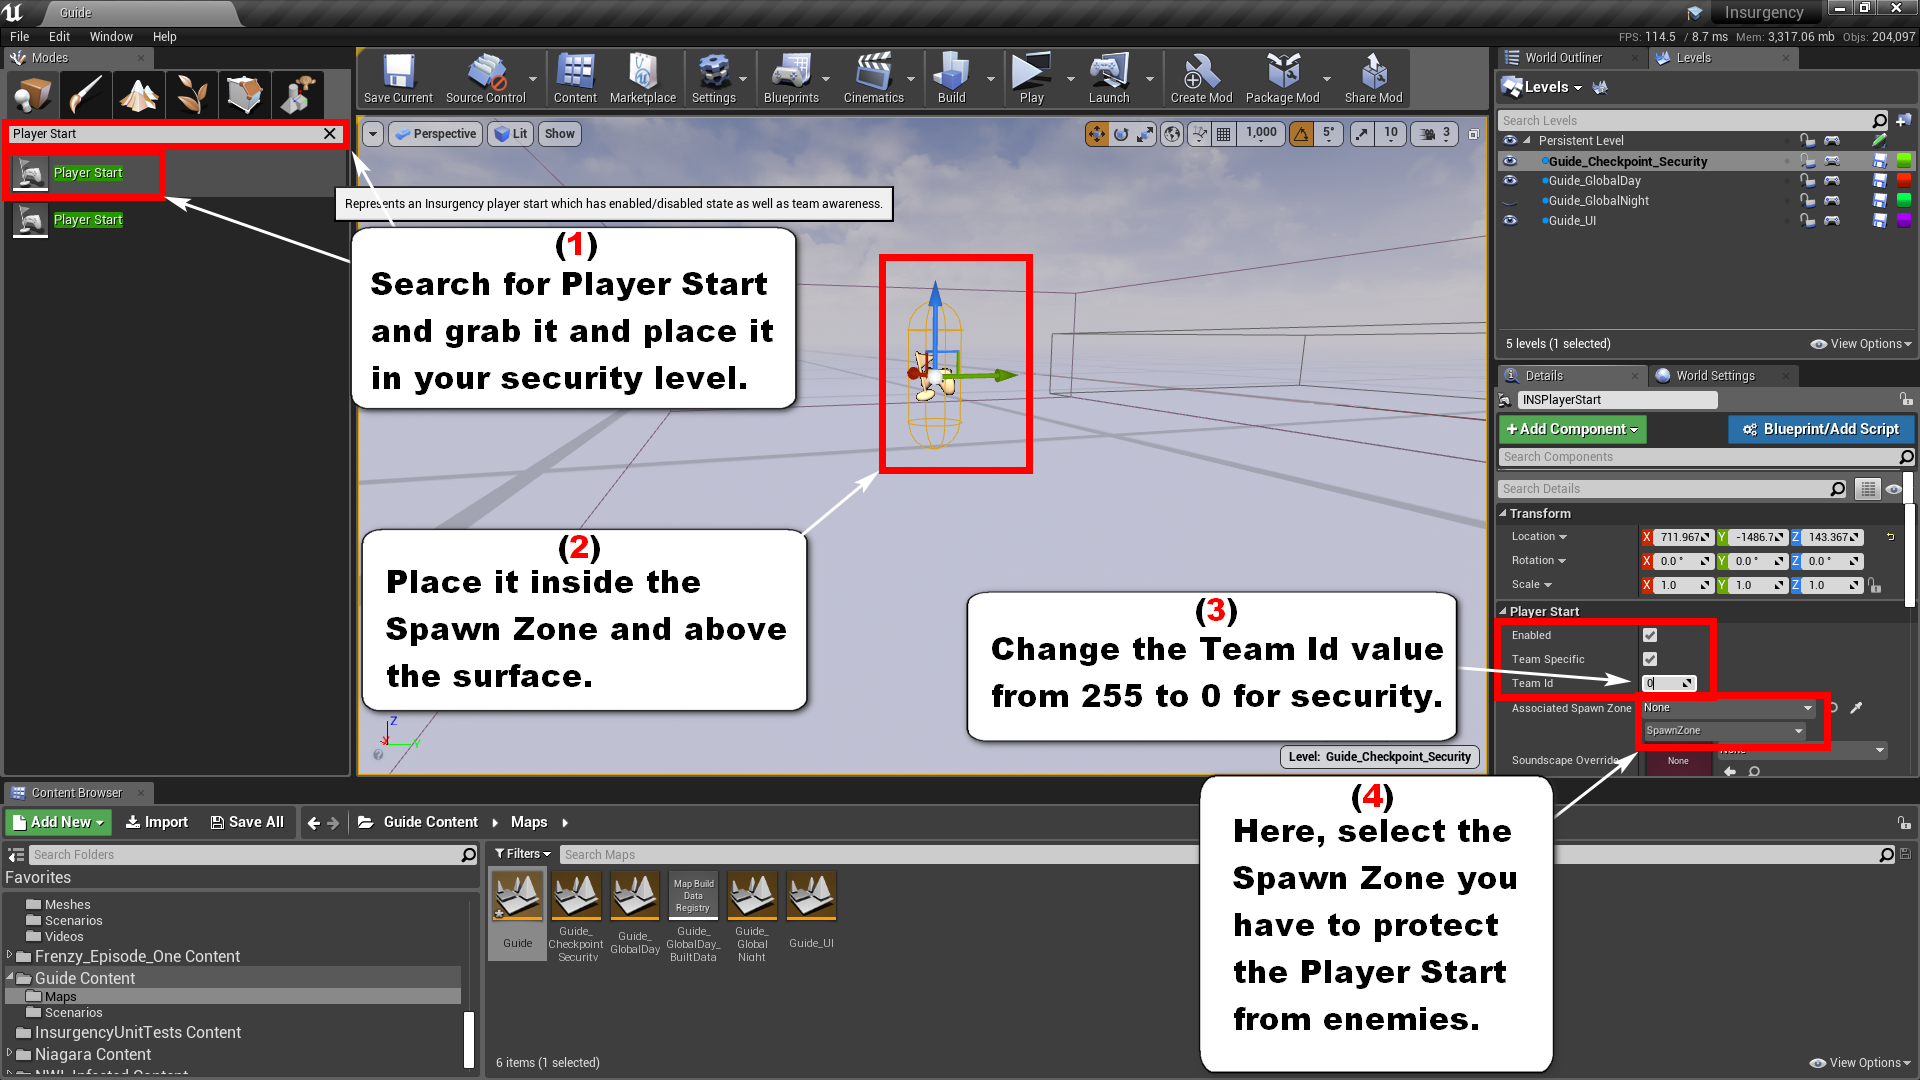The image size is (1920, 1080).
Task: Click Play to start the level
Action: point(1031,78)
